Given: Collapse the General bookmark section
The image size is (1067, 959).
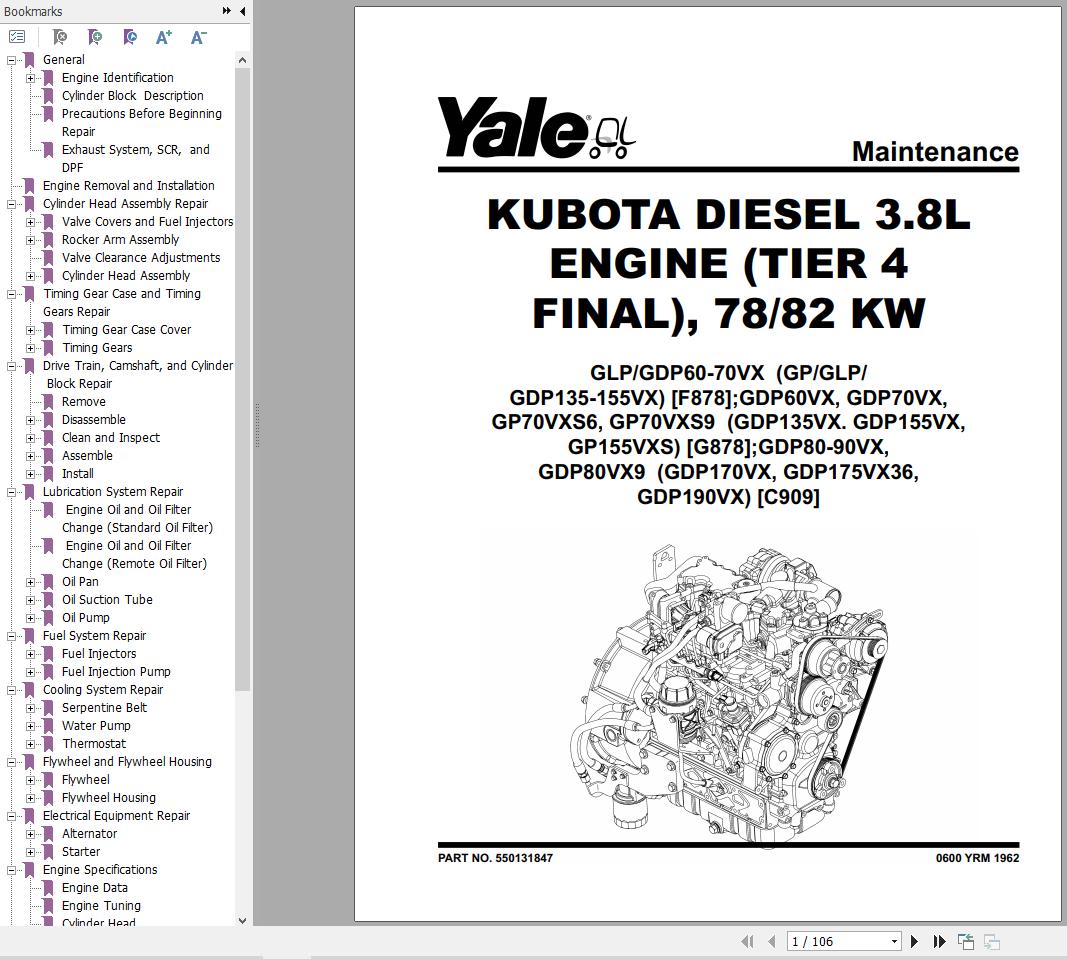Looking at the screenshot, I should (x=11, y=60).
